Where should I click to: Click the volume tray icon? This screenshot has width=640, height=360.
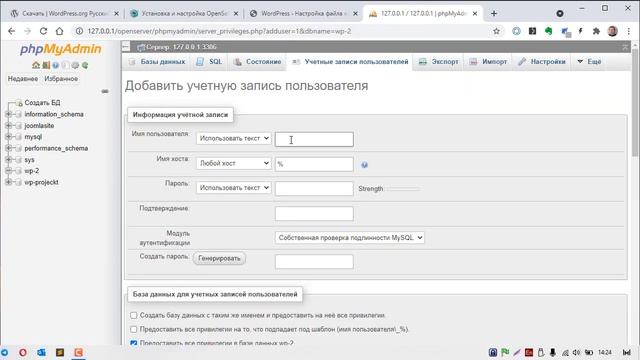click(576, 352)
